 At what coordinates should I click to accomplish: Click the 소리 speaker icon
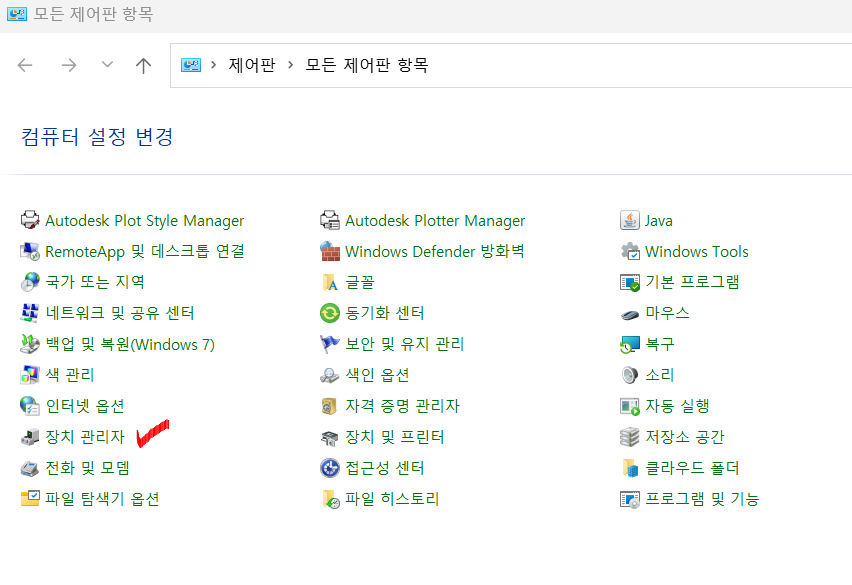click(630, 375)
